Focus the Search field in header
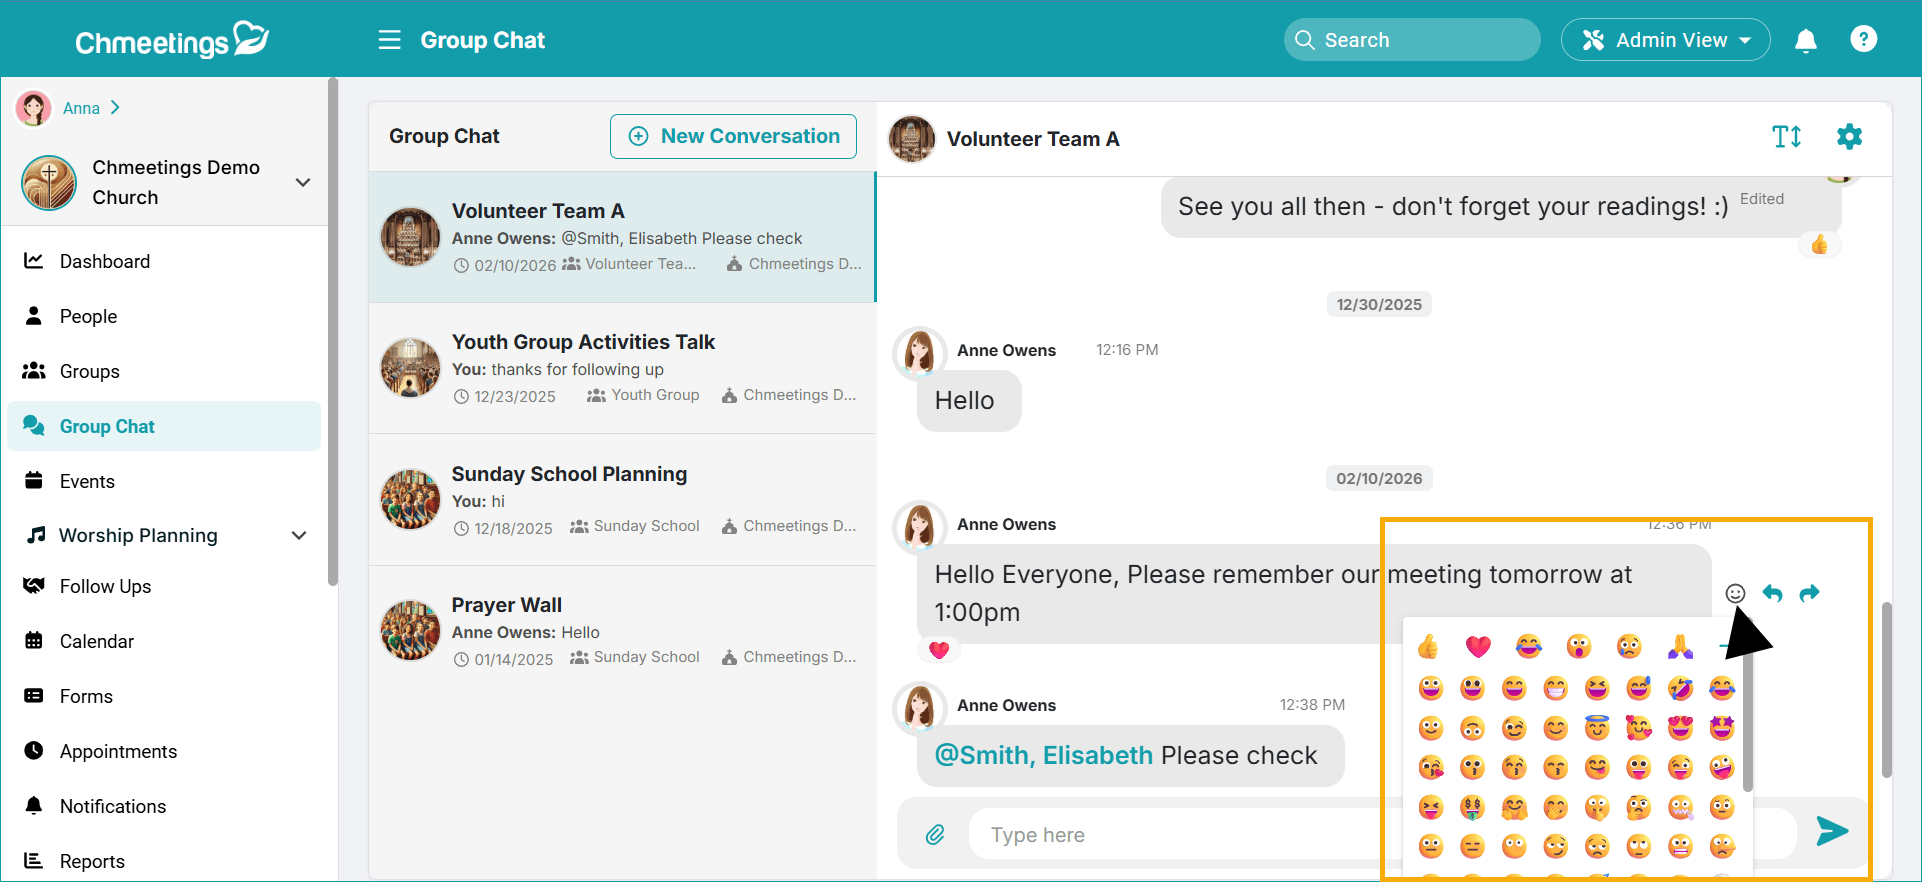This screenshot has height=882, width=1922. [1412, 40]
